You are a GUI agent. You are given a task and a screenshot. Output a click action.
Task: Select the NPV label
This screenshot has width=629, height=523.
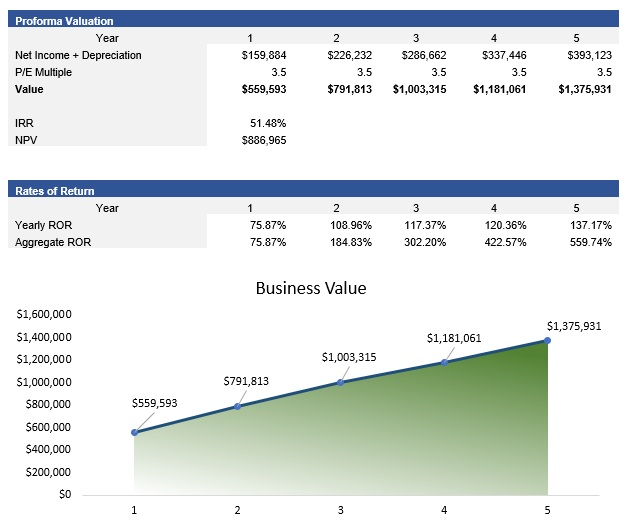pos(26,140)
